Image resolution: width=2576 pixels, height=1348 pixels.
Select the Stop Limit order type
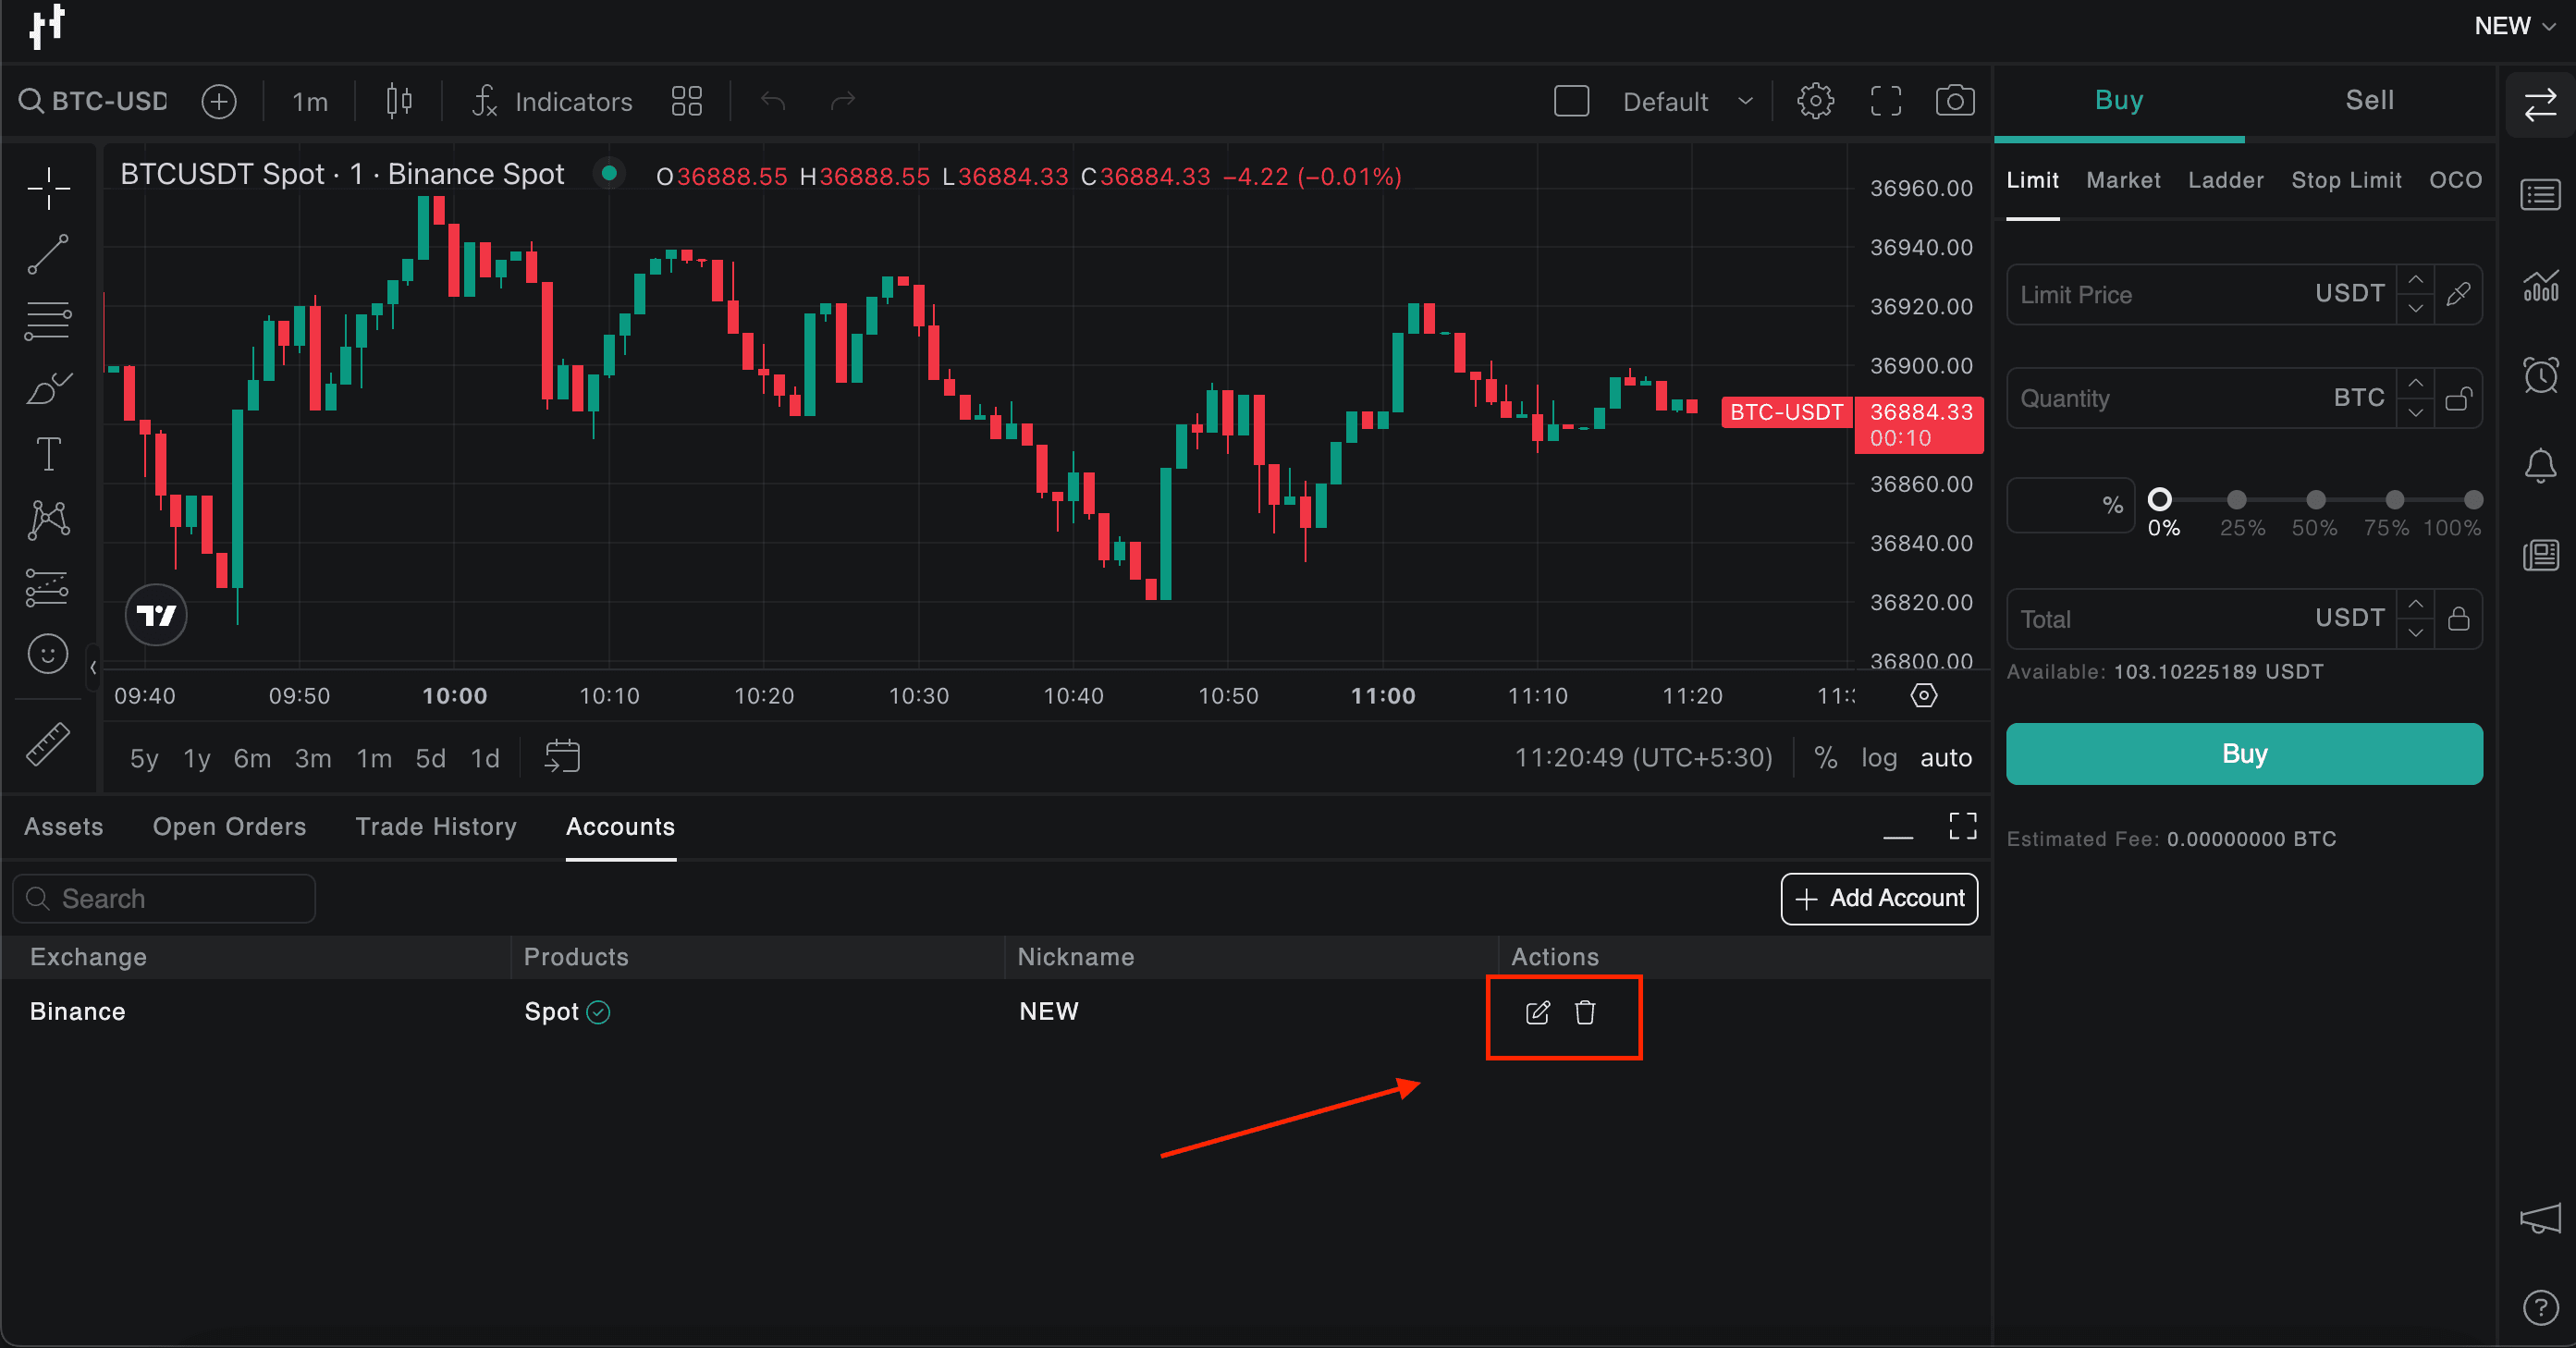coord(2346,180)
